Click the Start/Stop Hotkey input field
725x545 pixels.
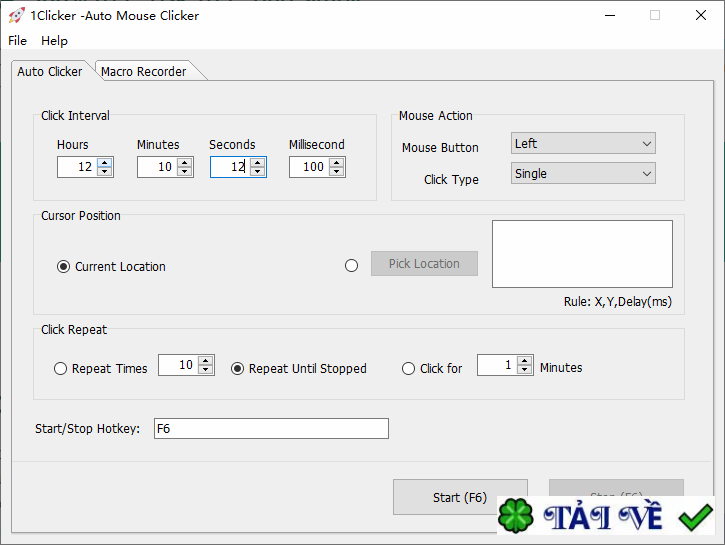pos(270,429)
